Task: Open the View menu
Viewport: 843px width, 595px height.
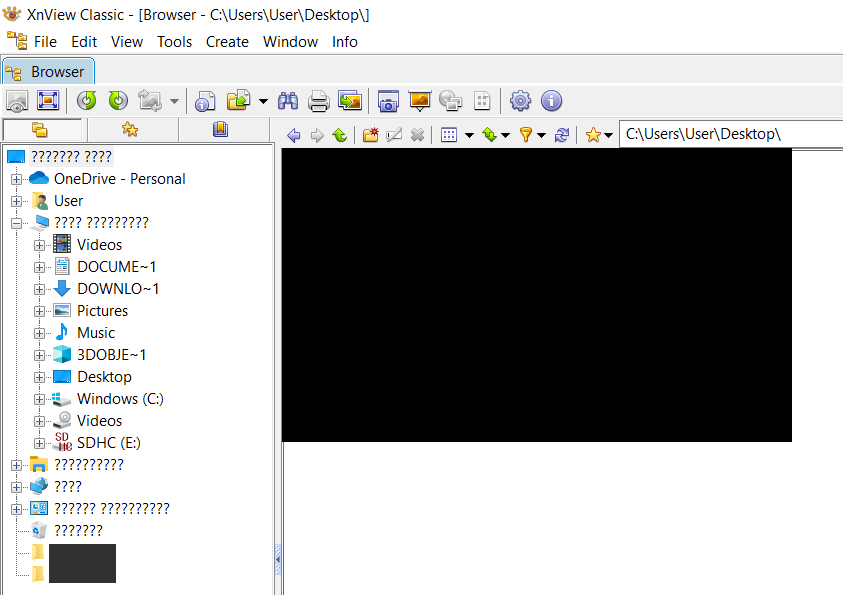Action: click(127, 42)
